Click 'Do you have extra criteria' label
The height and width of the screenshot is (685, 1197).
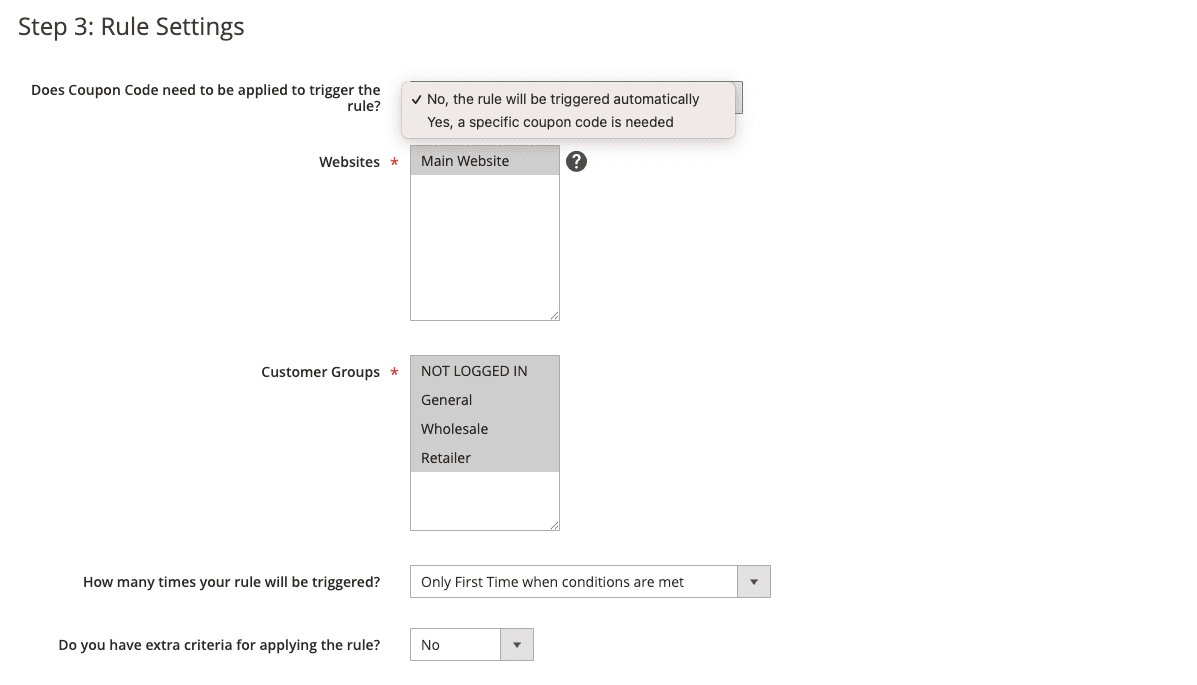(x=219, y=645)
